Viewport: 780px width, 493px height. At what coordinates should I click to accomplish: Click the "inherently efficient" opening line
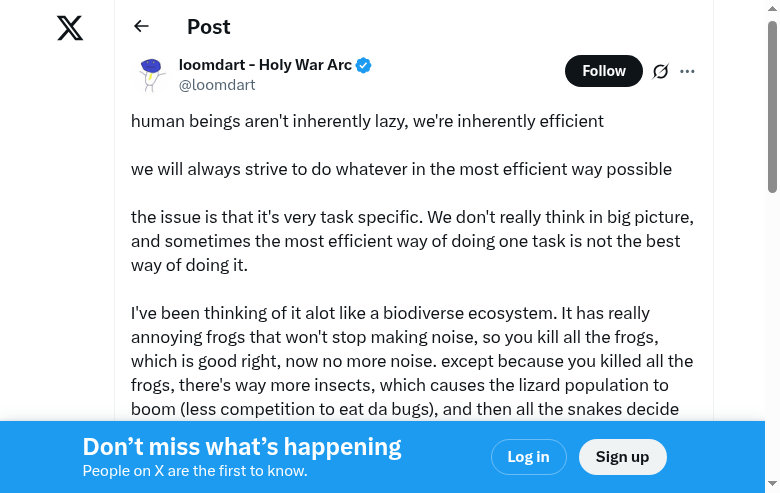click(367, 121)
